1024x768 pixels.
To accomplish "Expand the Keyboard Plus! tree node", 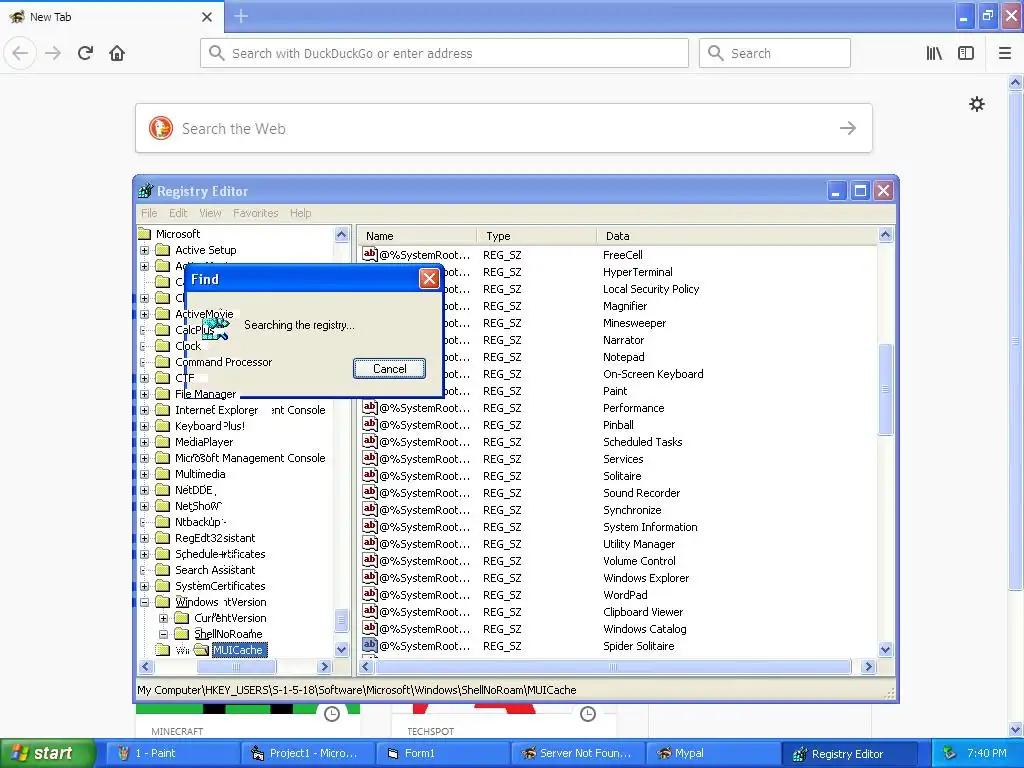I will [x=144, y=426].
